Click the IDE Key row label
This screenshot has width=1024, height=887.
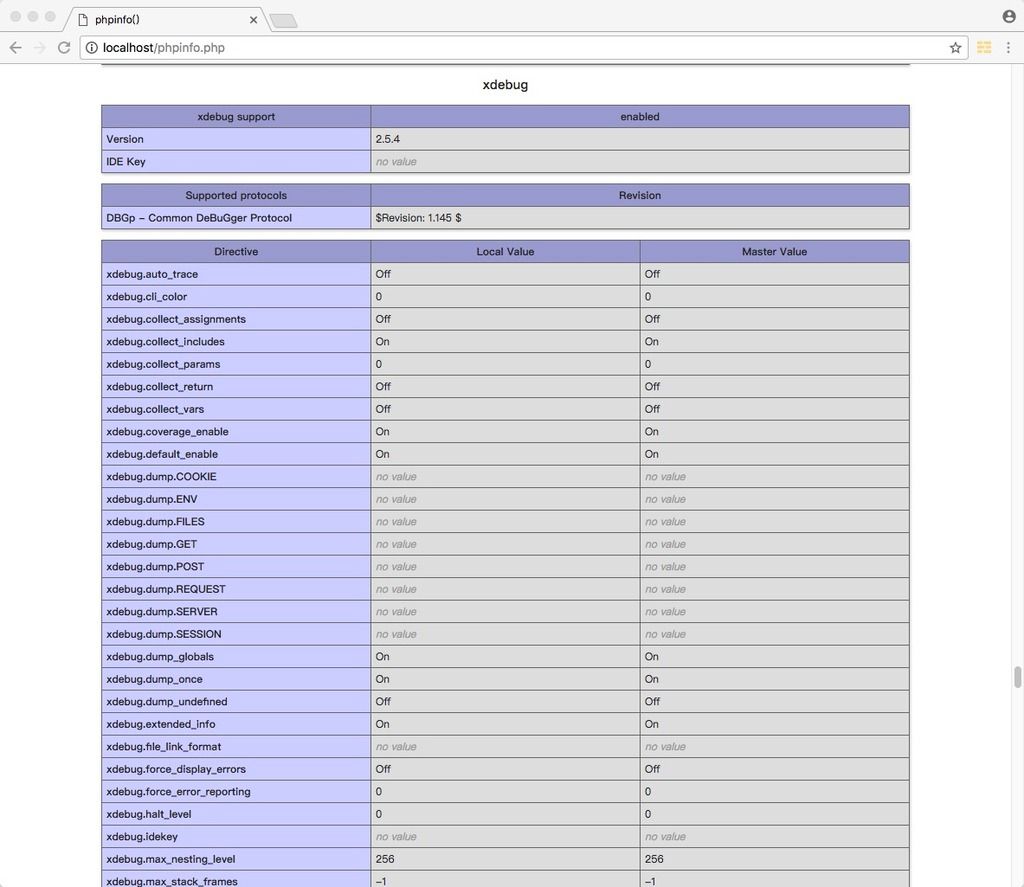(x=126, y=161)
